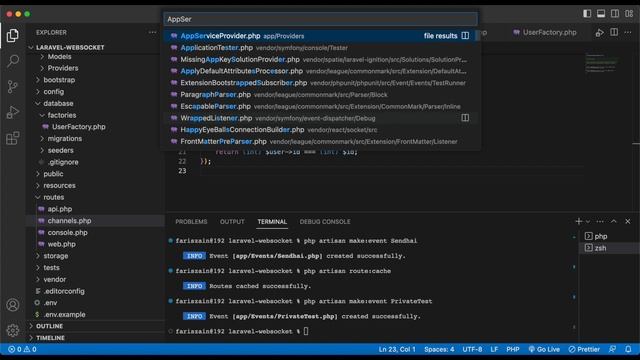Open the customize layout icon
The height and width of the screenshot is (360, 640).
629,13
